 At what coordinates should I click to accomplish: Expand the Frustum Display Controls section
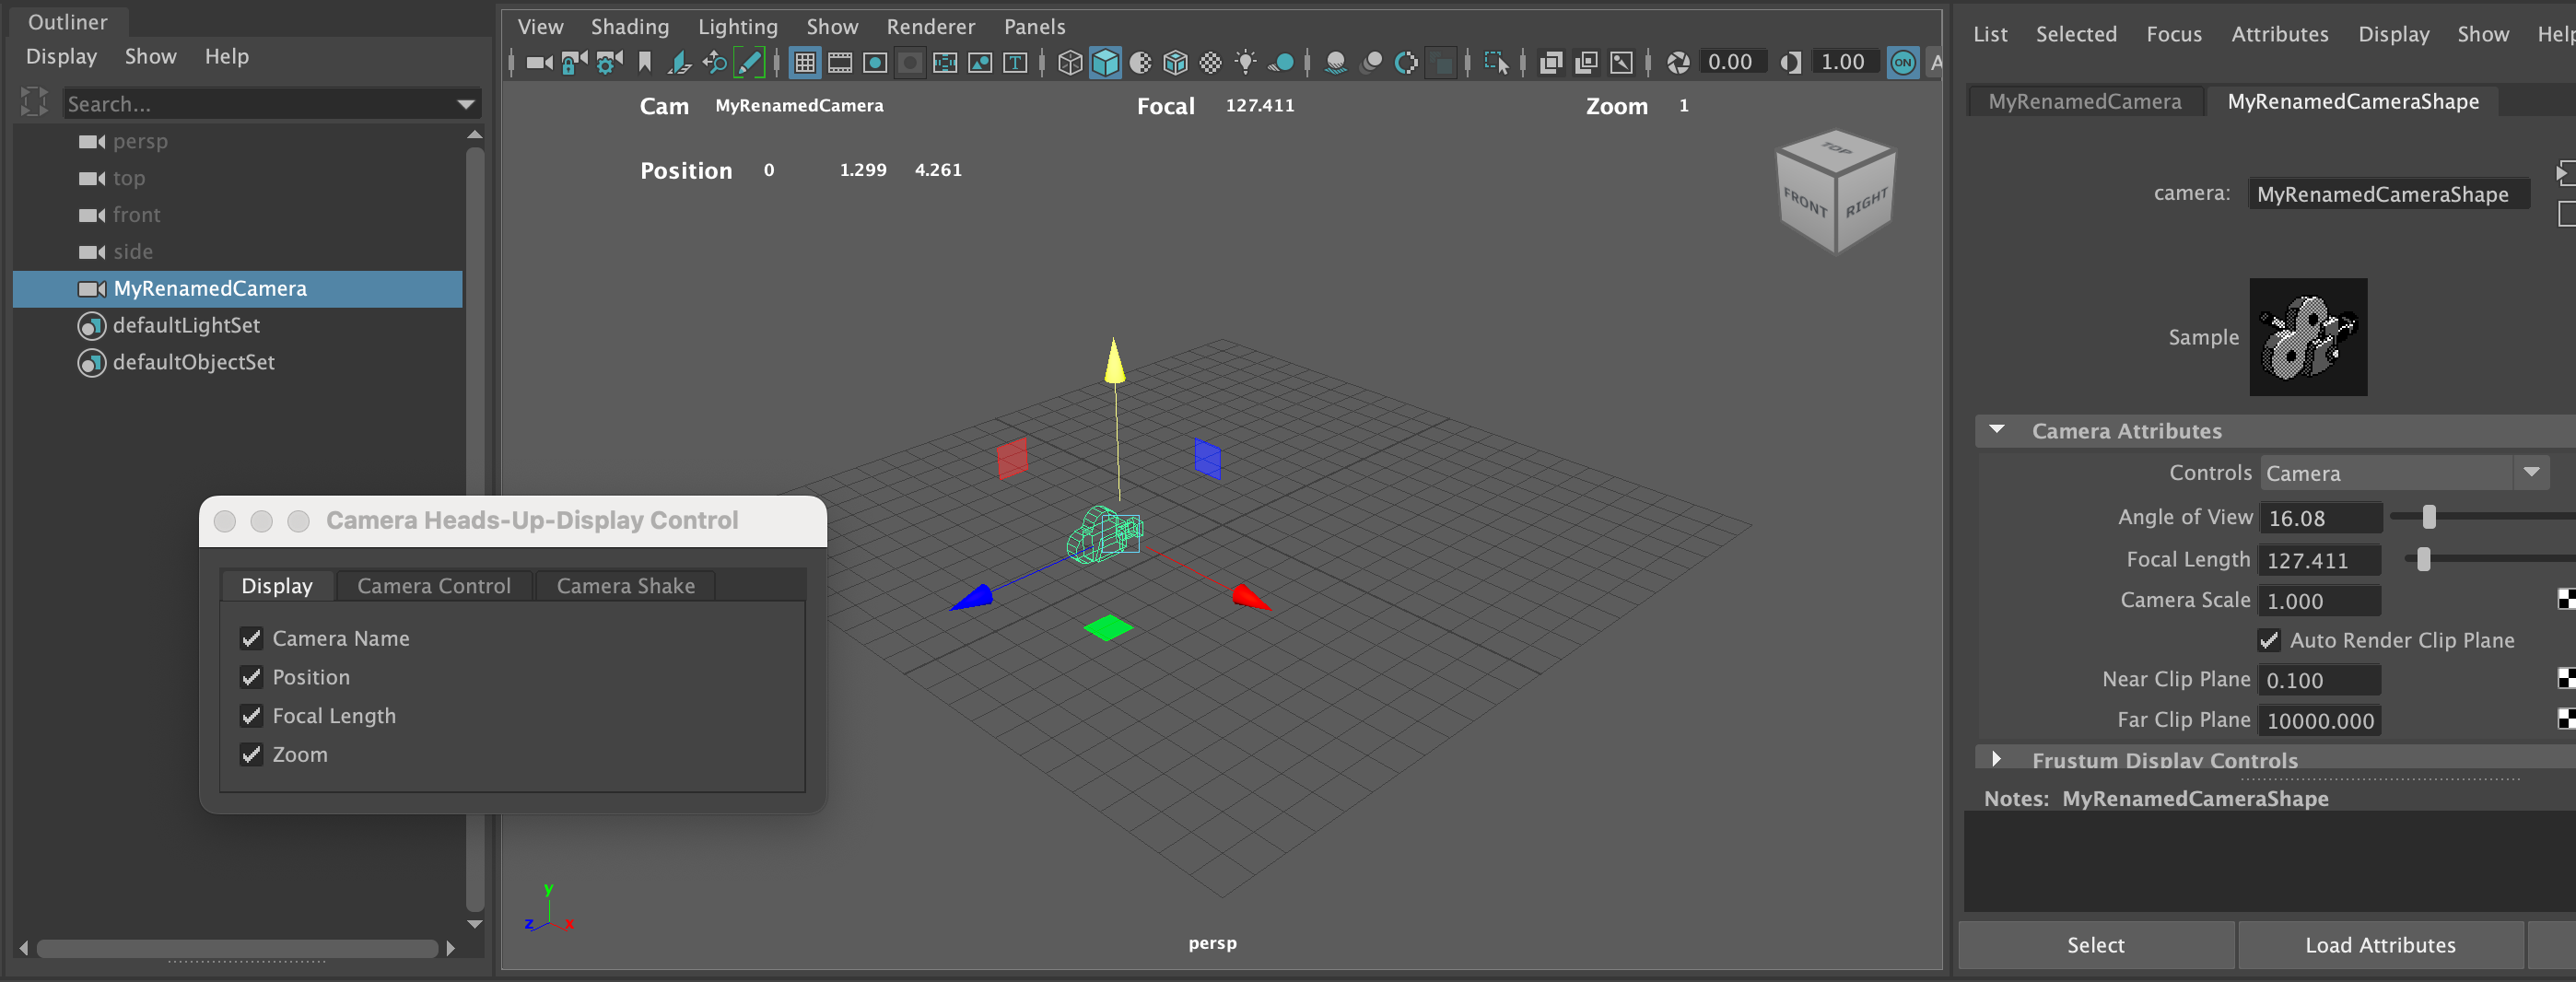pyautogui.click(x=1997, y=759)
